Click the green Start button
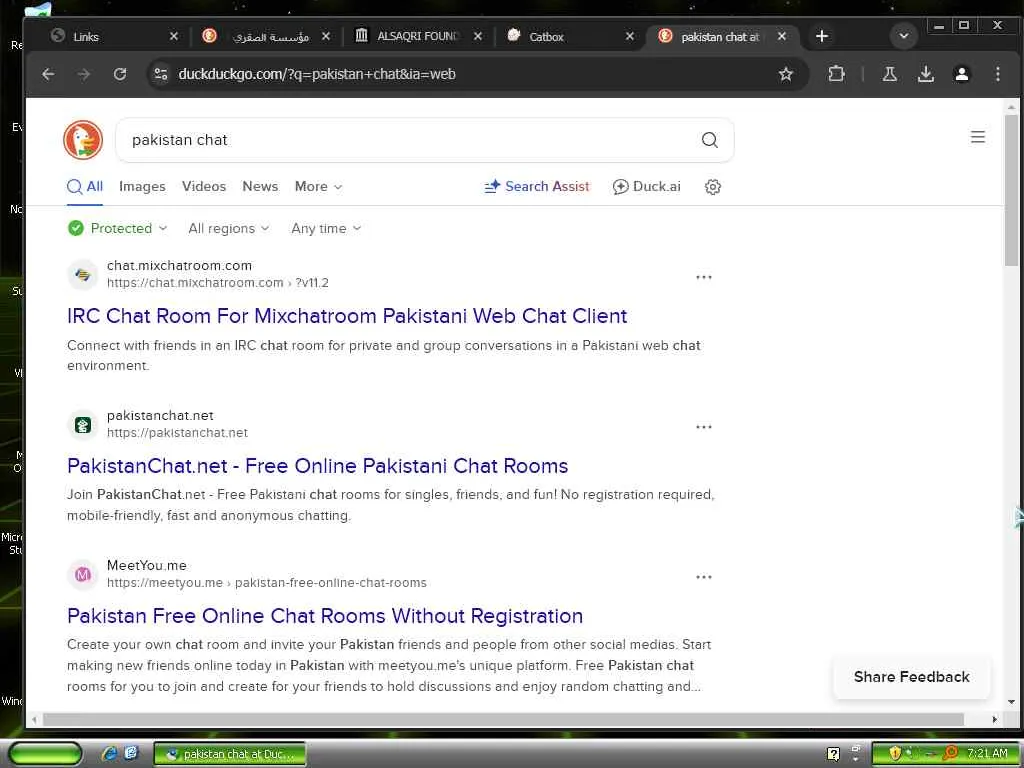 (x=44, y=754)
